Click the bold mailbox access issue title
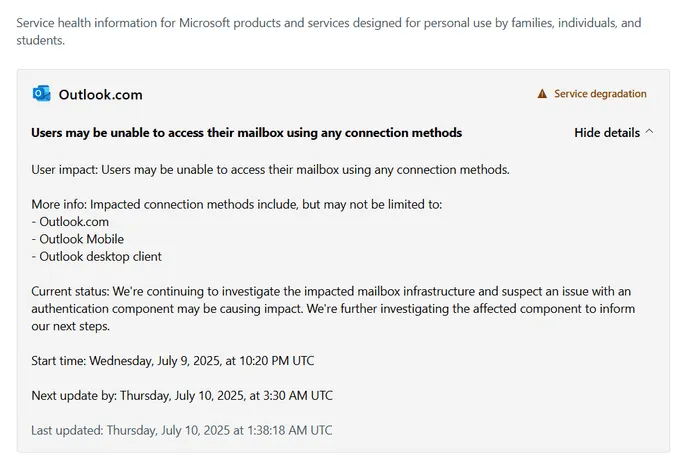Viewport: 680px width, 461px height. (x=246, y=133)
